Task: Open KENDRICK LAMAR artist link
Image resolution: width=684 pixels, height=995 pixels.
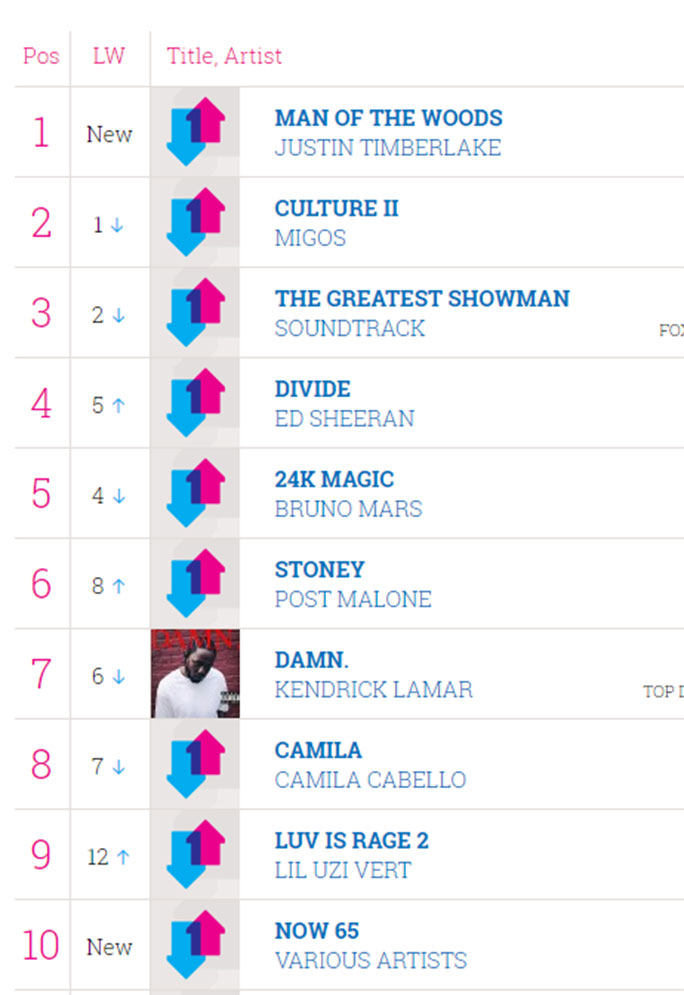Action: (x=374, y=690)
